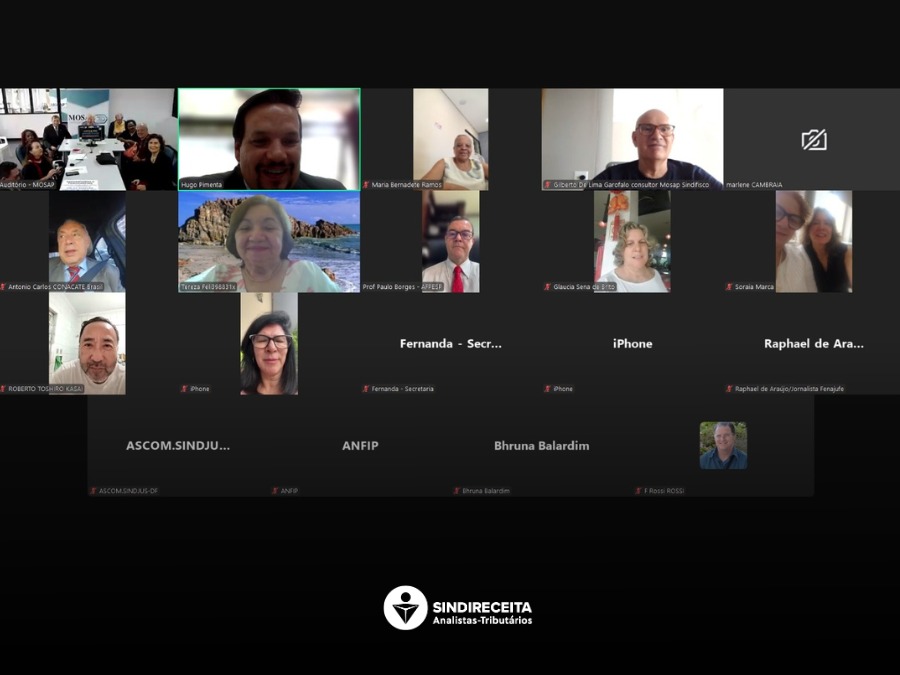Click the muted microphone icon next to ROBERTO TOSHIRO KASAI
Screen dimensions: 900x675
click(x=3, y=389)
